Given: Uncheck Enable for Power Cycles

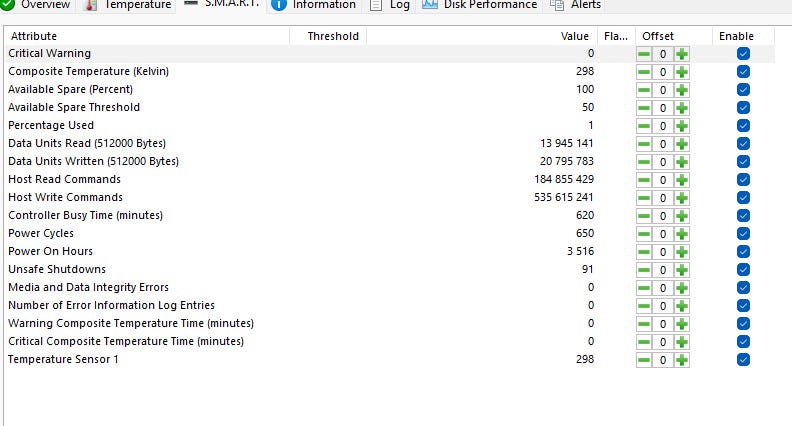Looking at the screenshot, I should click(x=743, y=233).
